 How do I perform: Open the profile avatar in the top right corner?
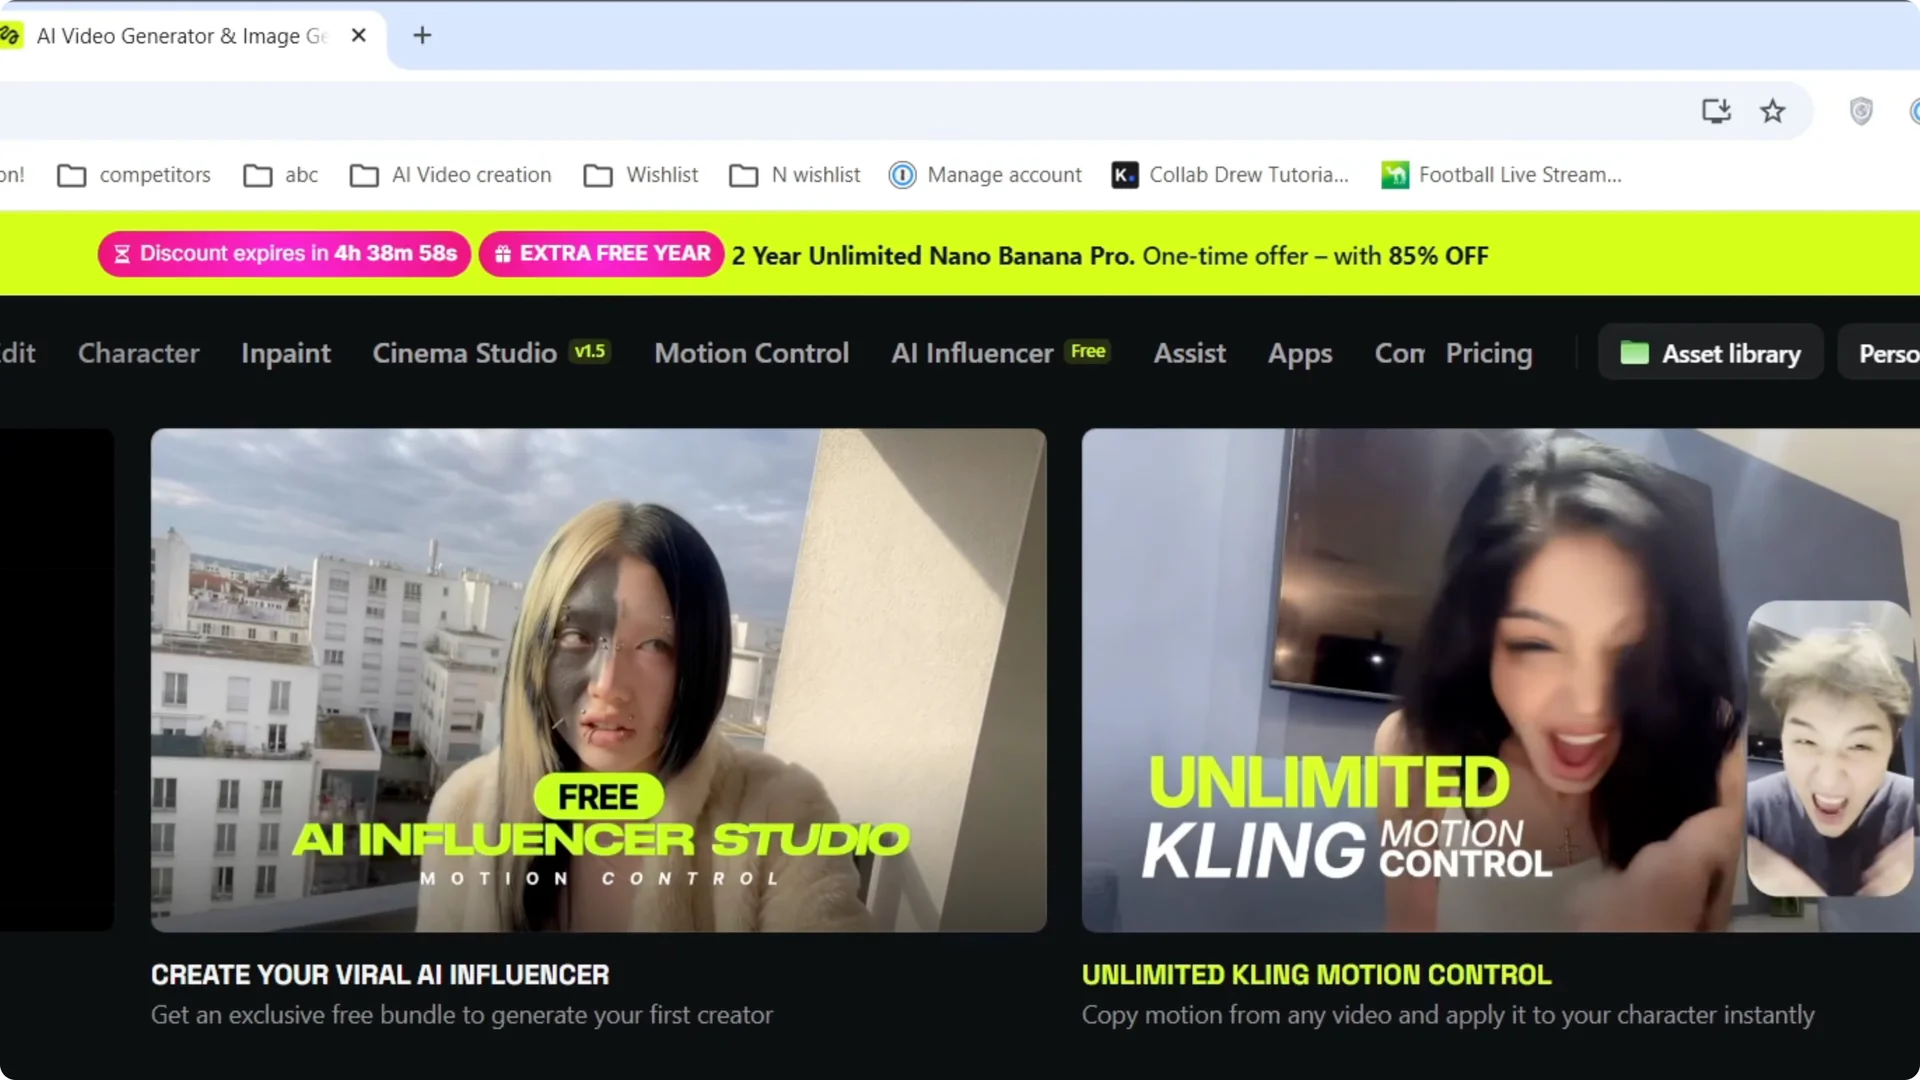pos(1913,111)
